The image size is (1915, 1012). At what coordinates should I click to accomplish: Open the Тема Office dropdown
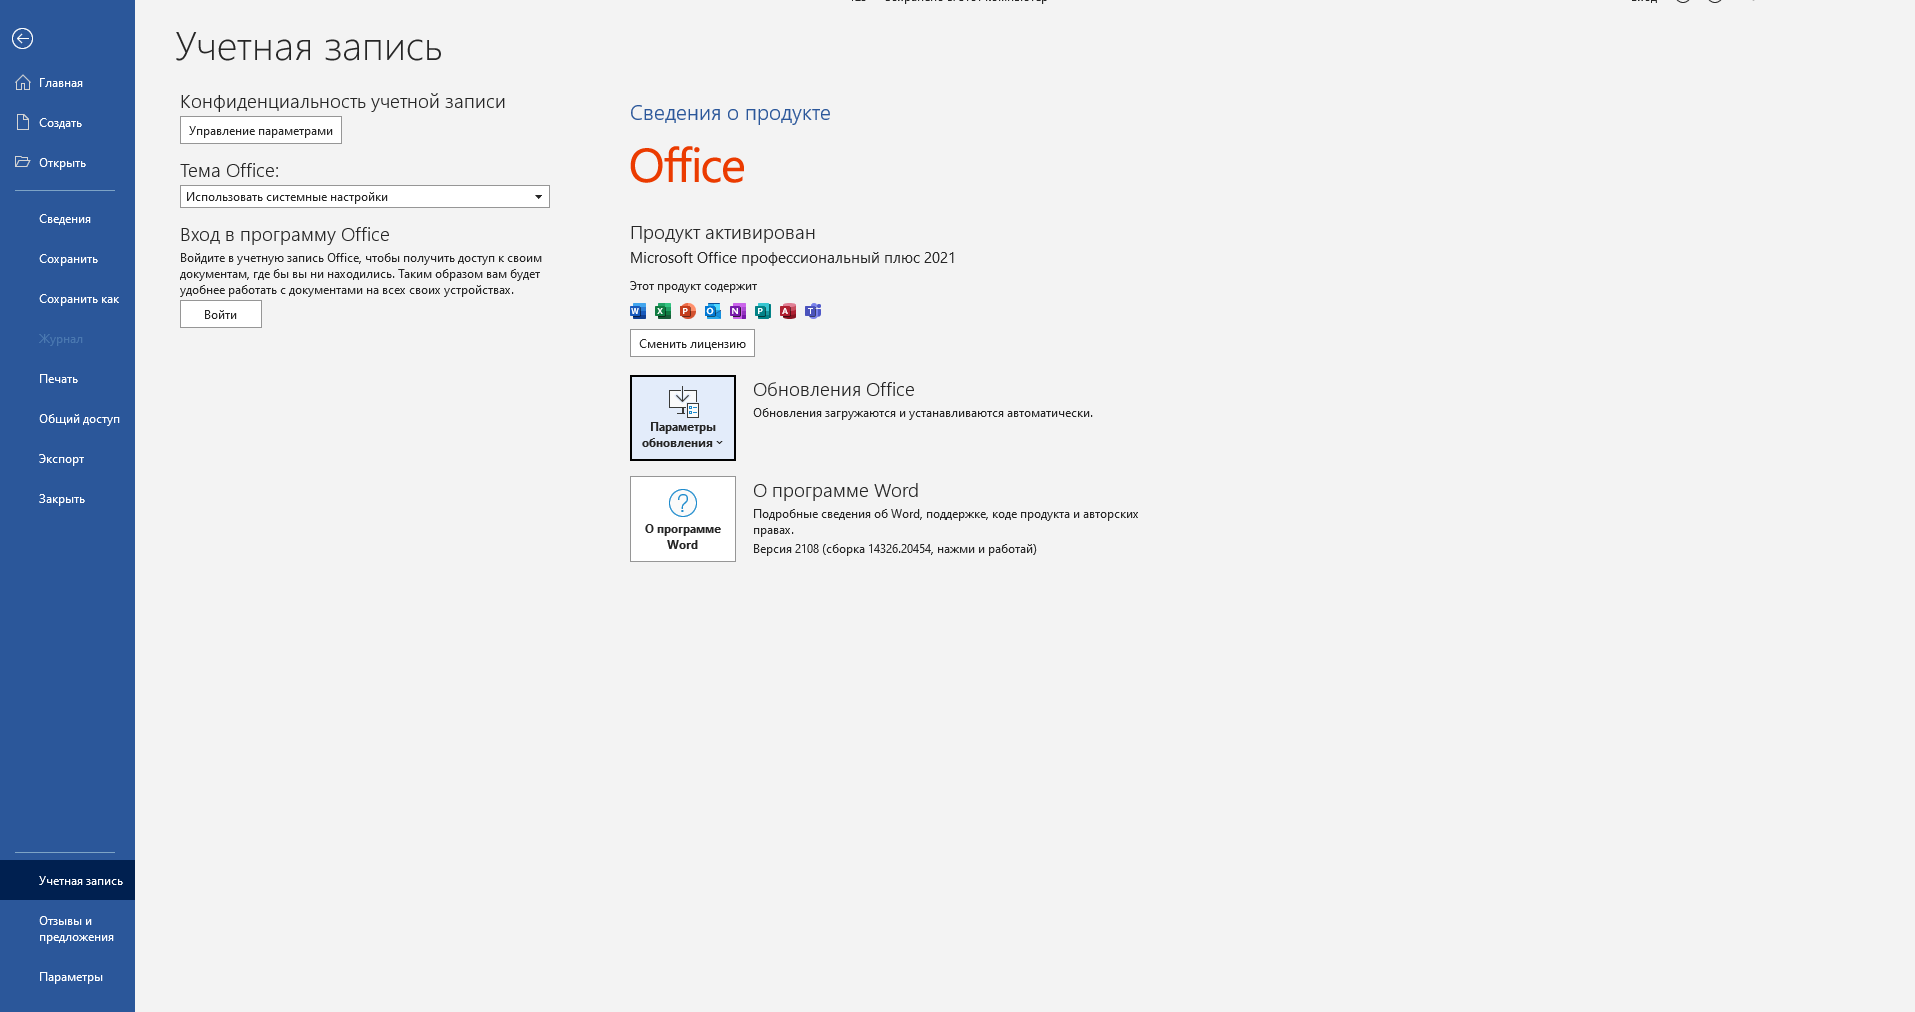(365, 197)
